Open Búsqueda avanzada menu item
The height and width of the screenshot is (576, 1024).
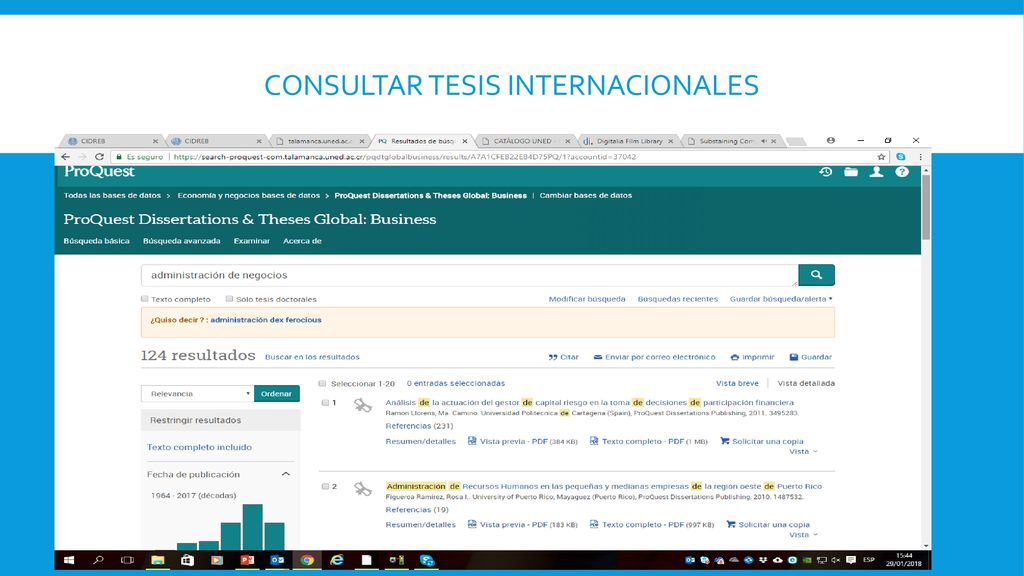[x=182, y=241]
